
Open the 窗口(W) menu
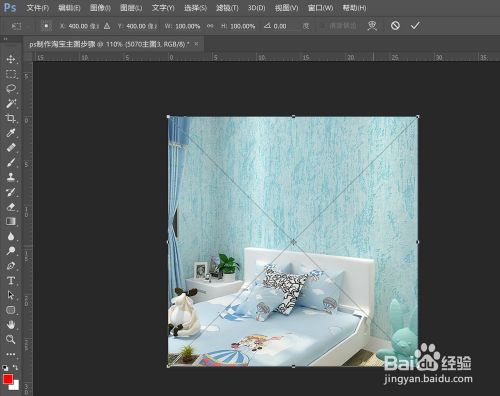320,8
